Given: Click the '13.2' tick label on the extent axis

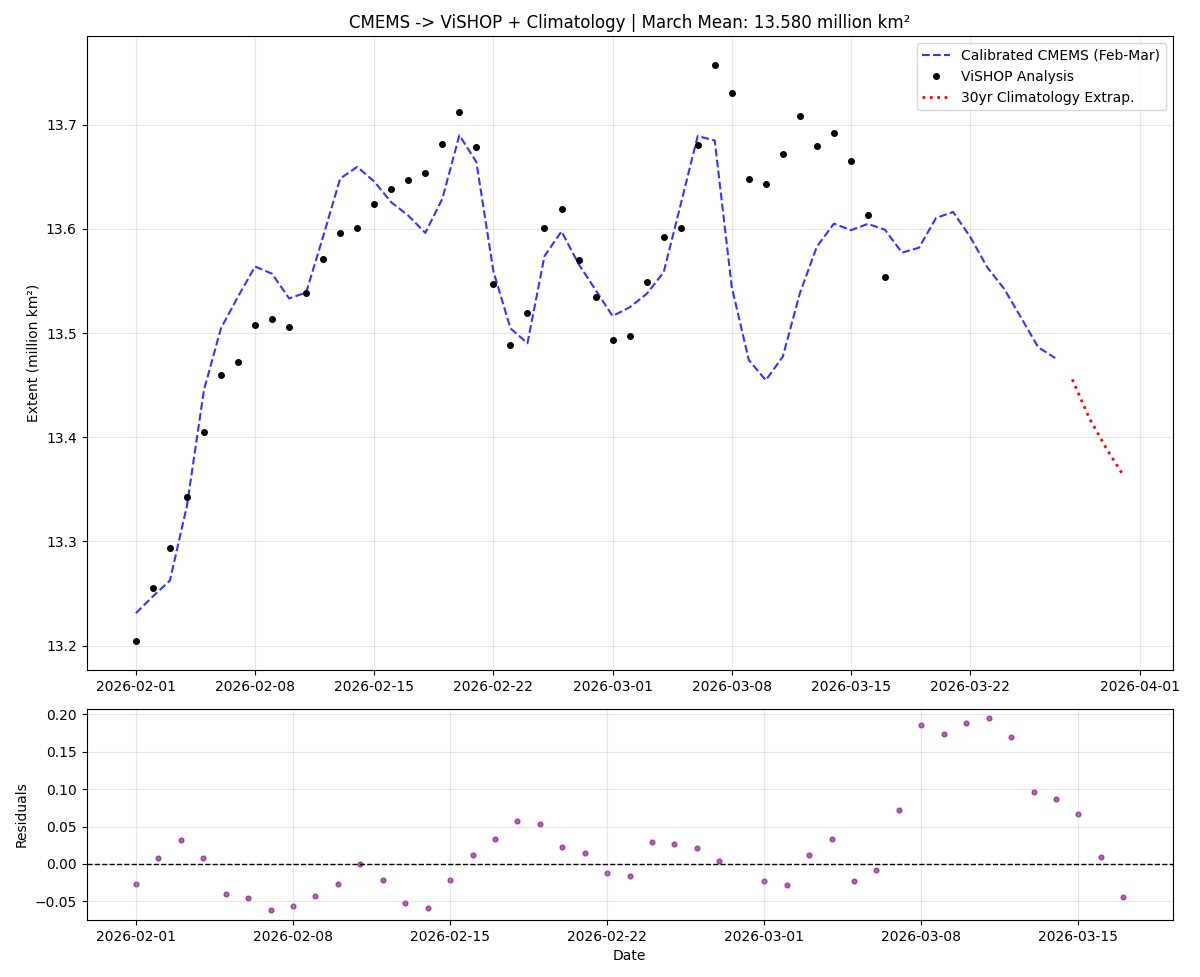Looking at the screenshot, I should (x=64, y=646).
